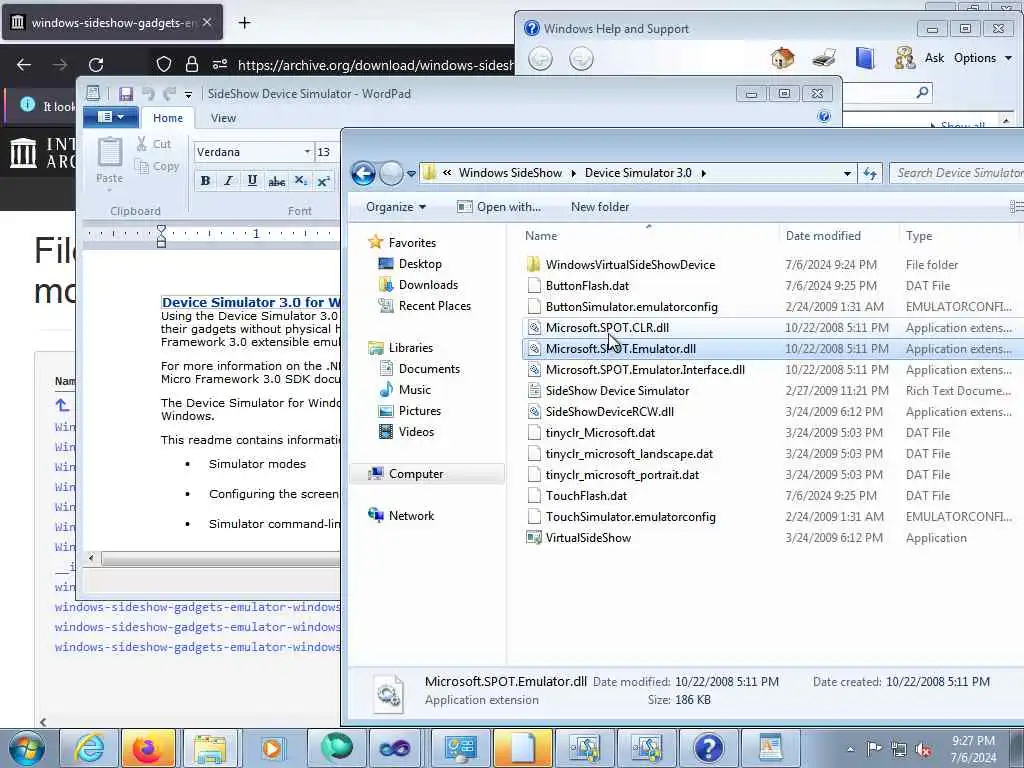Viewport: 1024px width, 768px height.
Task: Select Desktop in Favorites
Action: click(x=420, y=264)
